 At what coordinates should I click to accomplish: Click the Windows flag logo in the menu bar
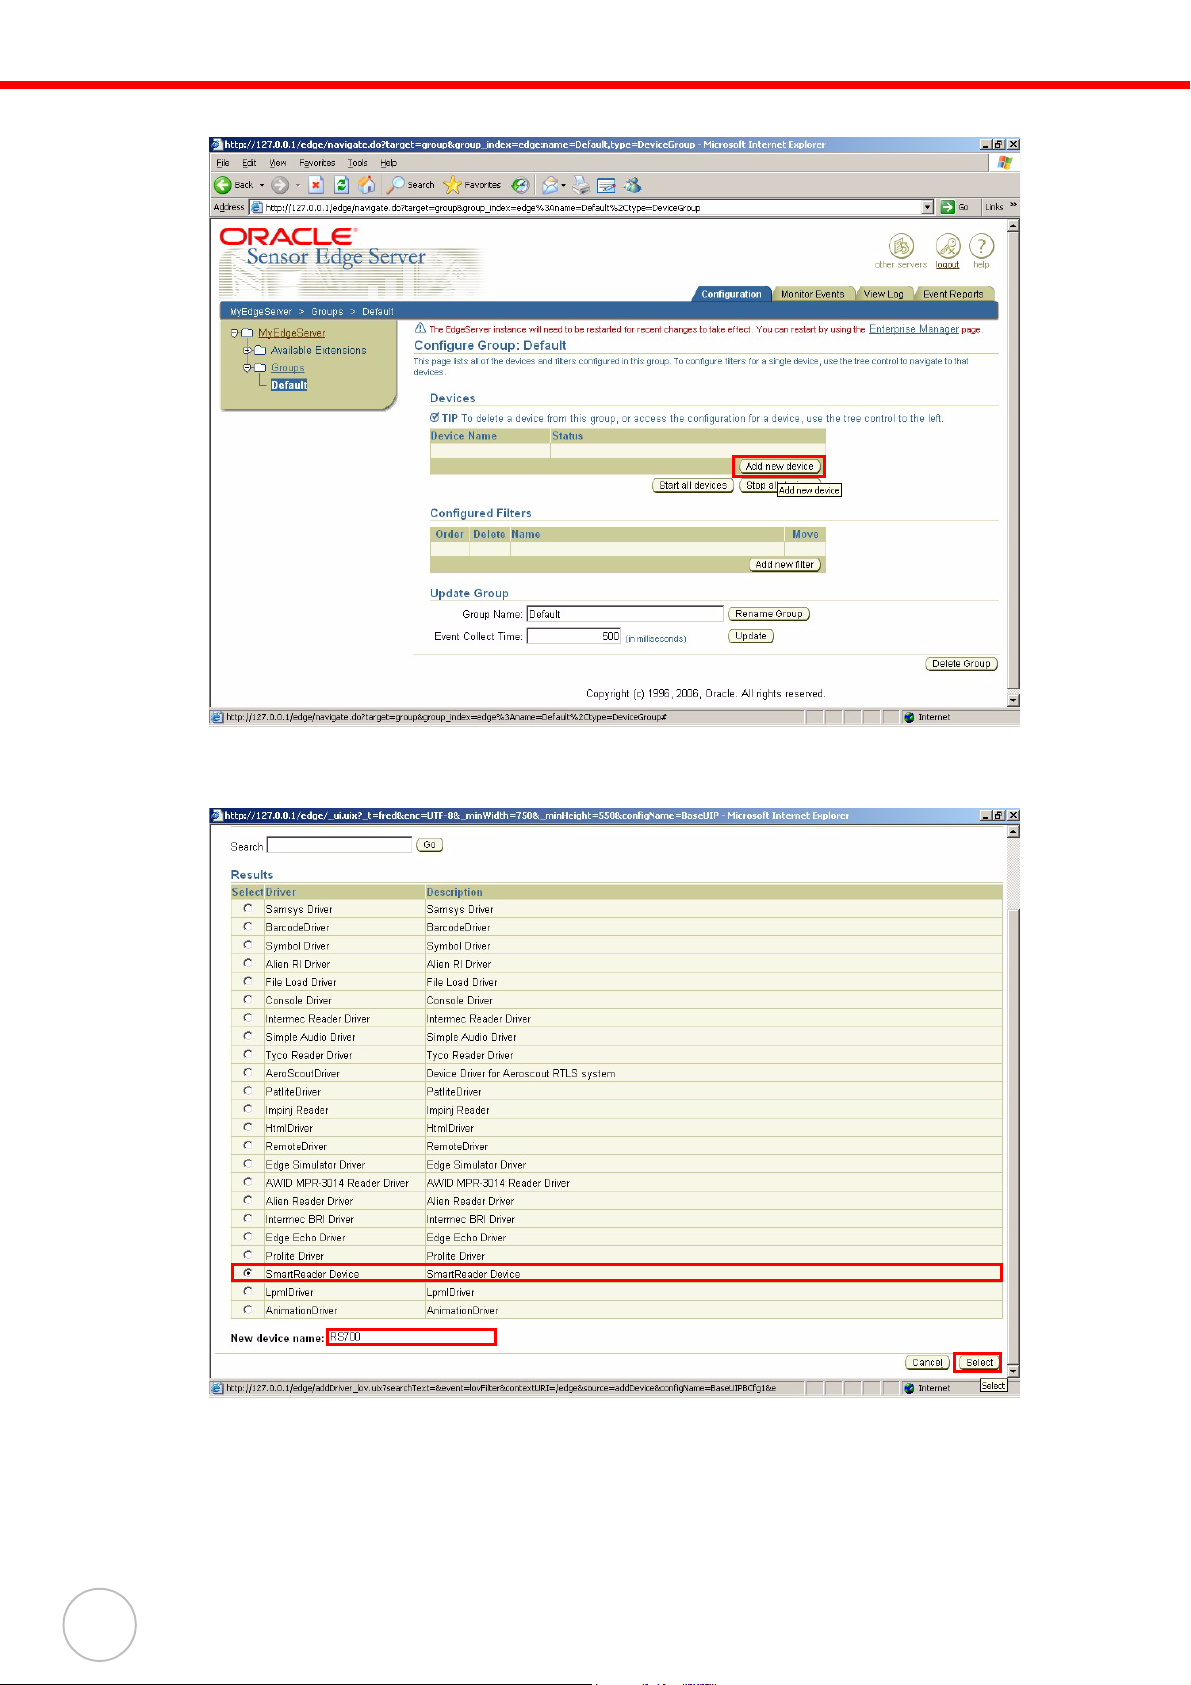tap(1005, 163)
